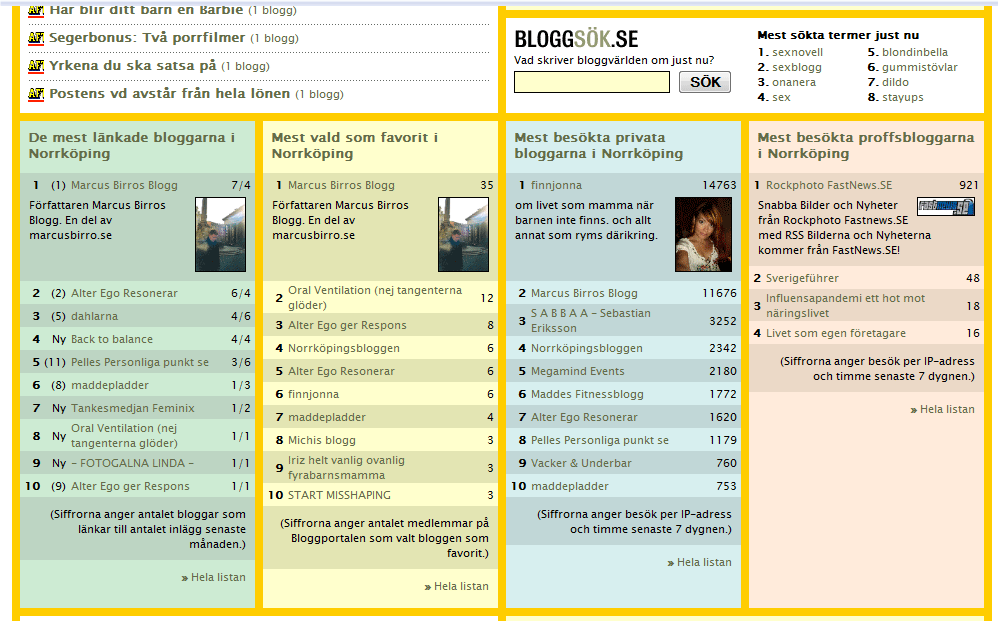Open Alter Ego Resonerar in favorites list
The image size is (998, 621).
tap(341, 371)
